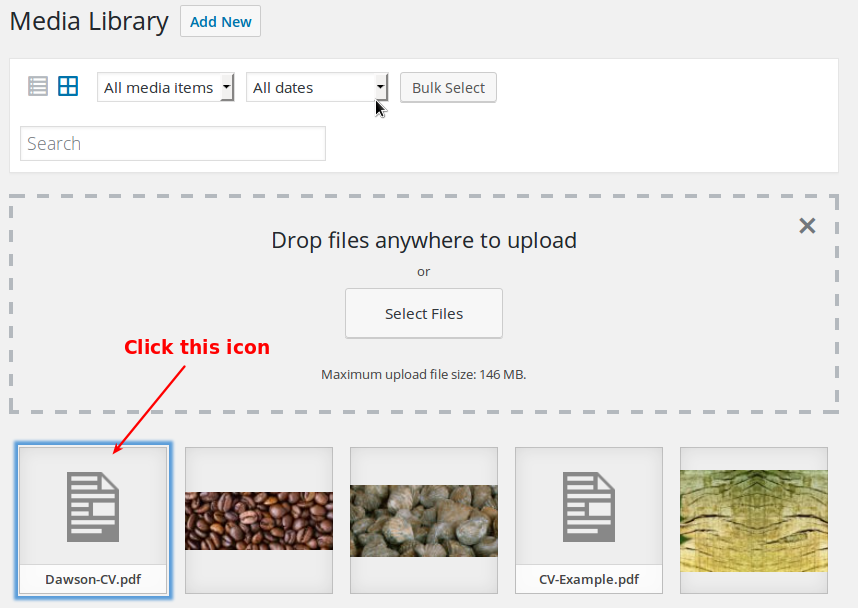Open the CV-Example.pdf document icon

tap(589, 507)
